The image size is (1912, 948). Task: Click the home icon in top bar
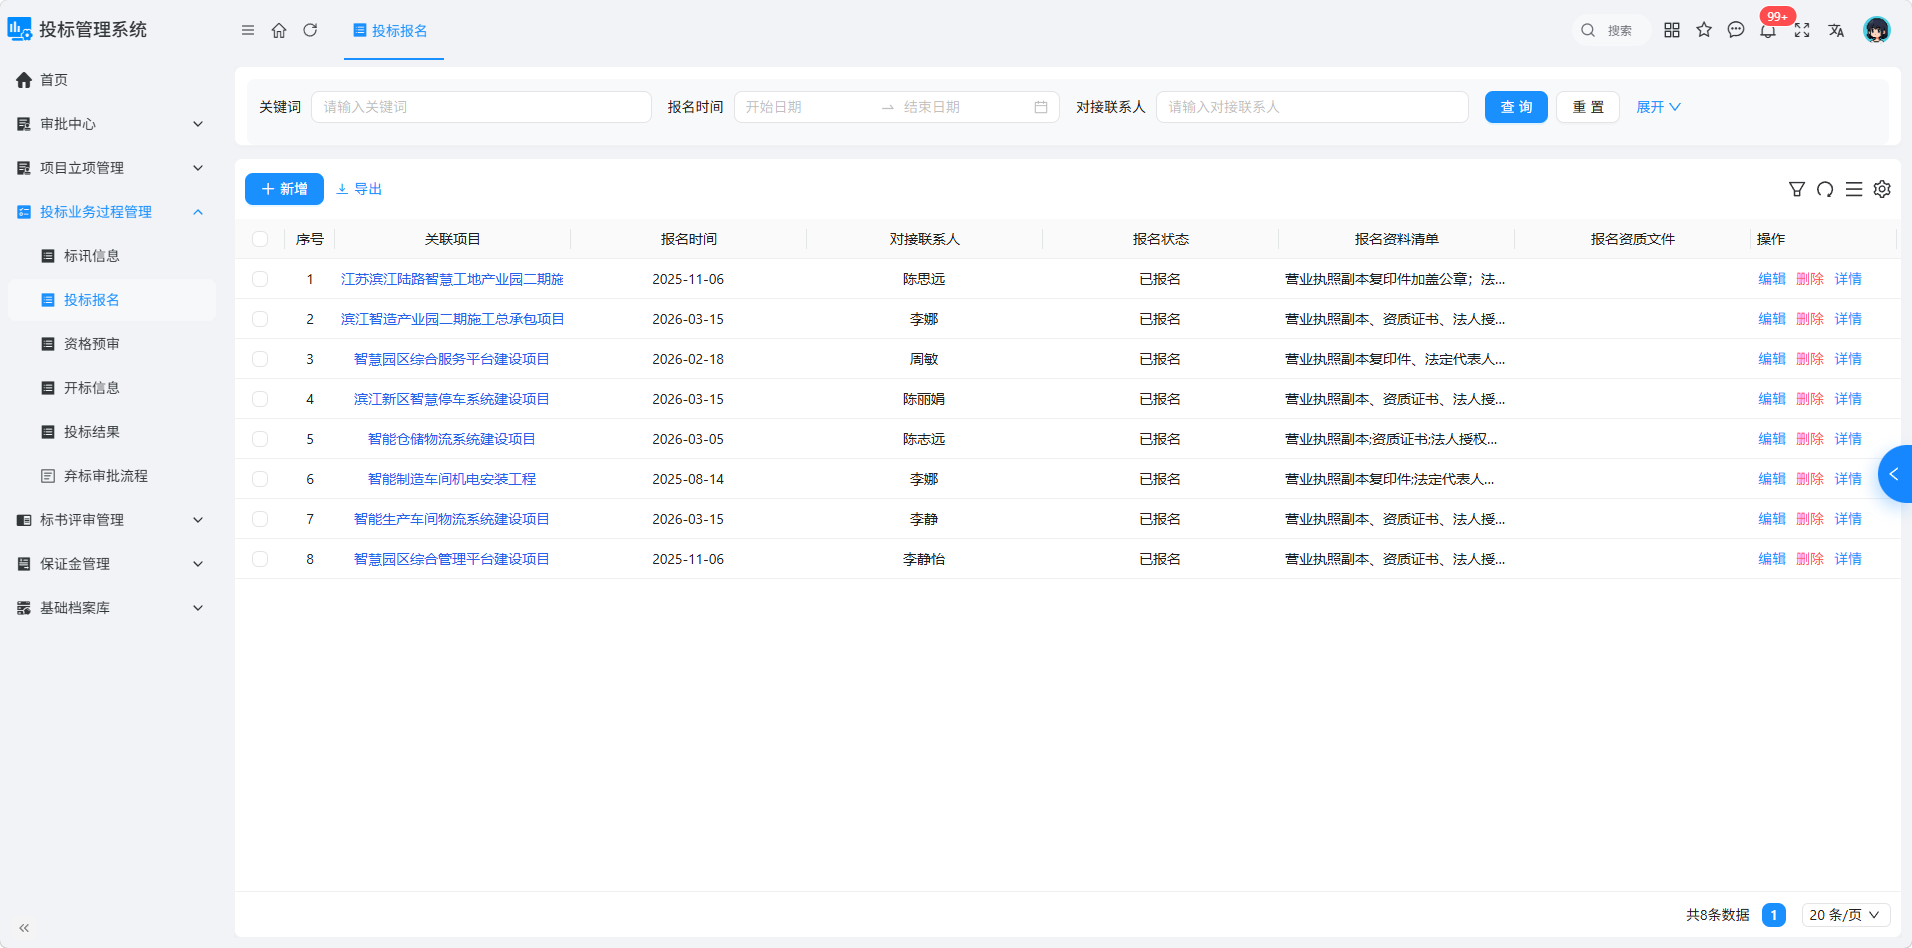pyautogui.click(x=279, y=30)
